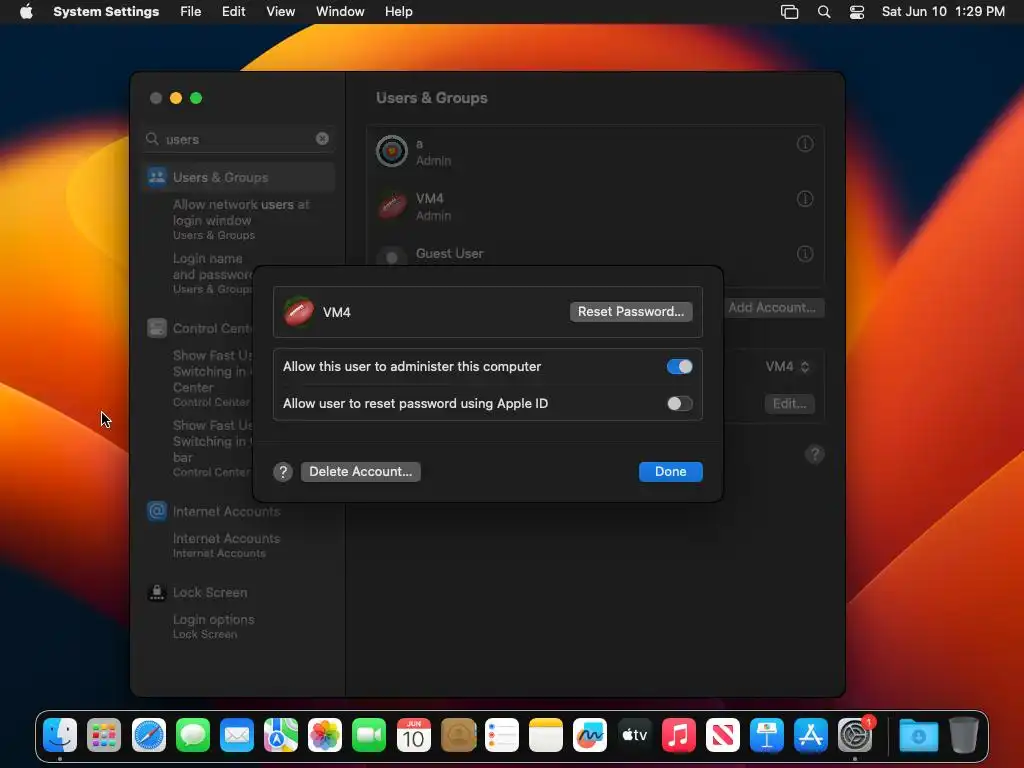1024x768 pixels.
Task: Open App Store from the Dock
Action: coord(810,735)
